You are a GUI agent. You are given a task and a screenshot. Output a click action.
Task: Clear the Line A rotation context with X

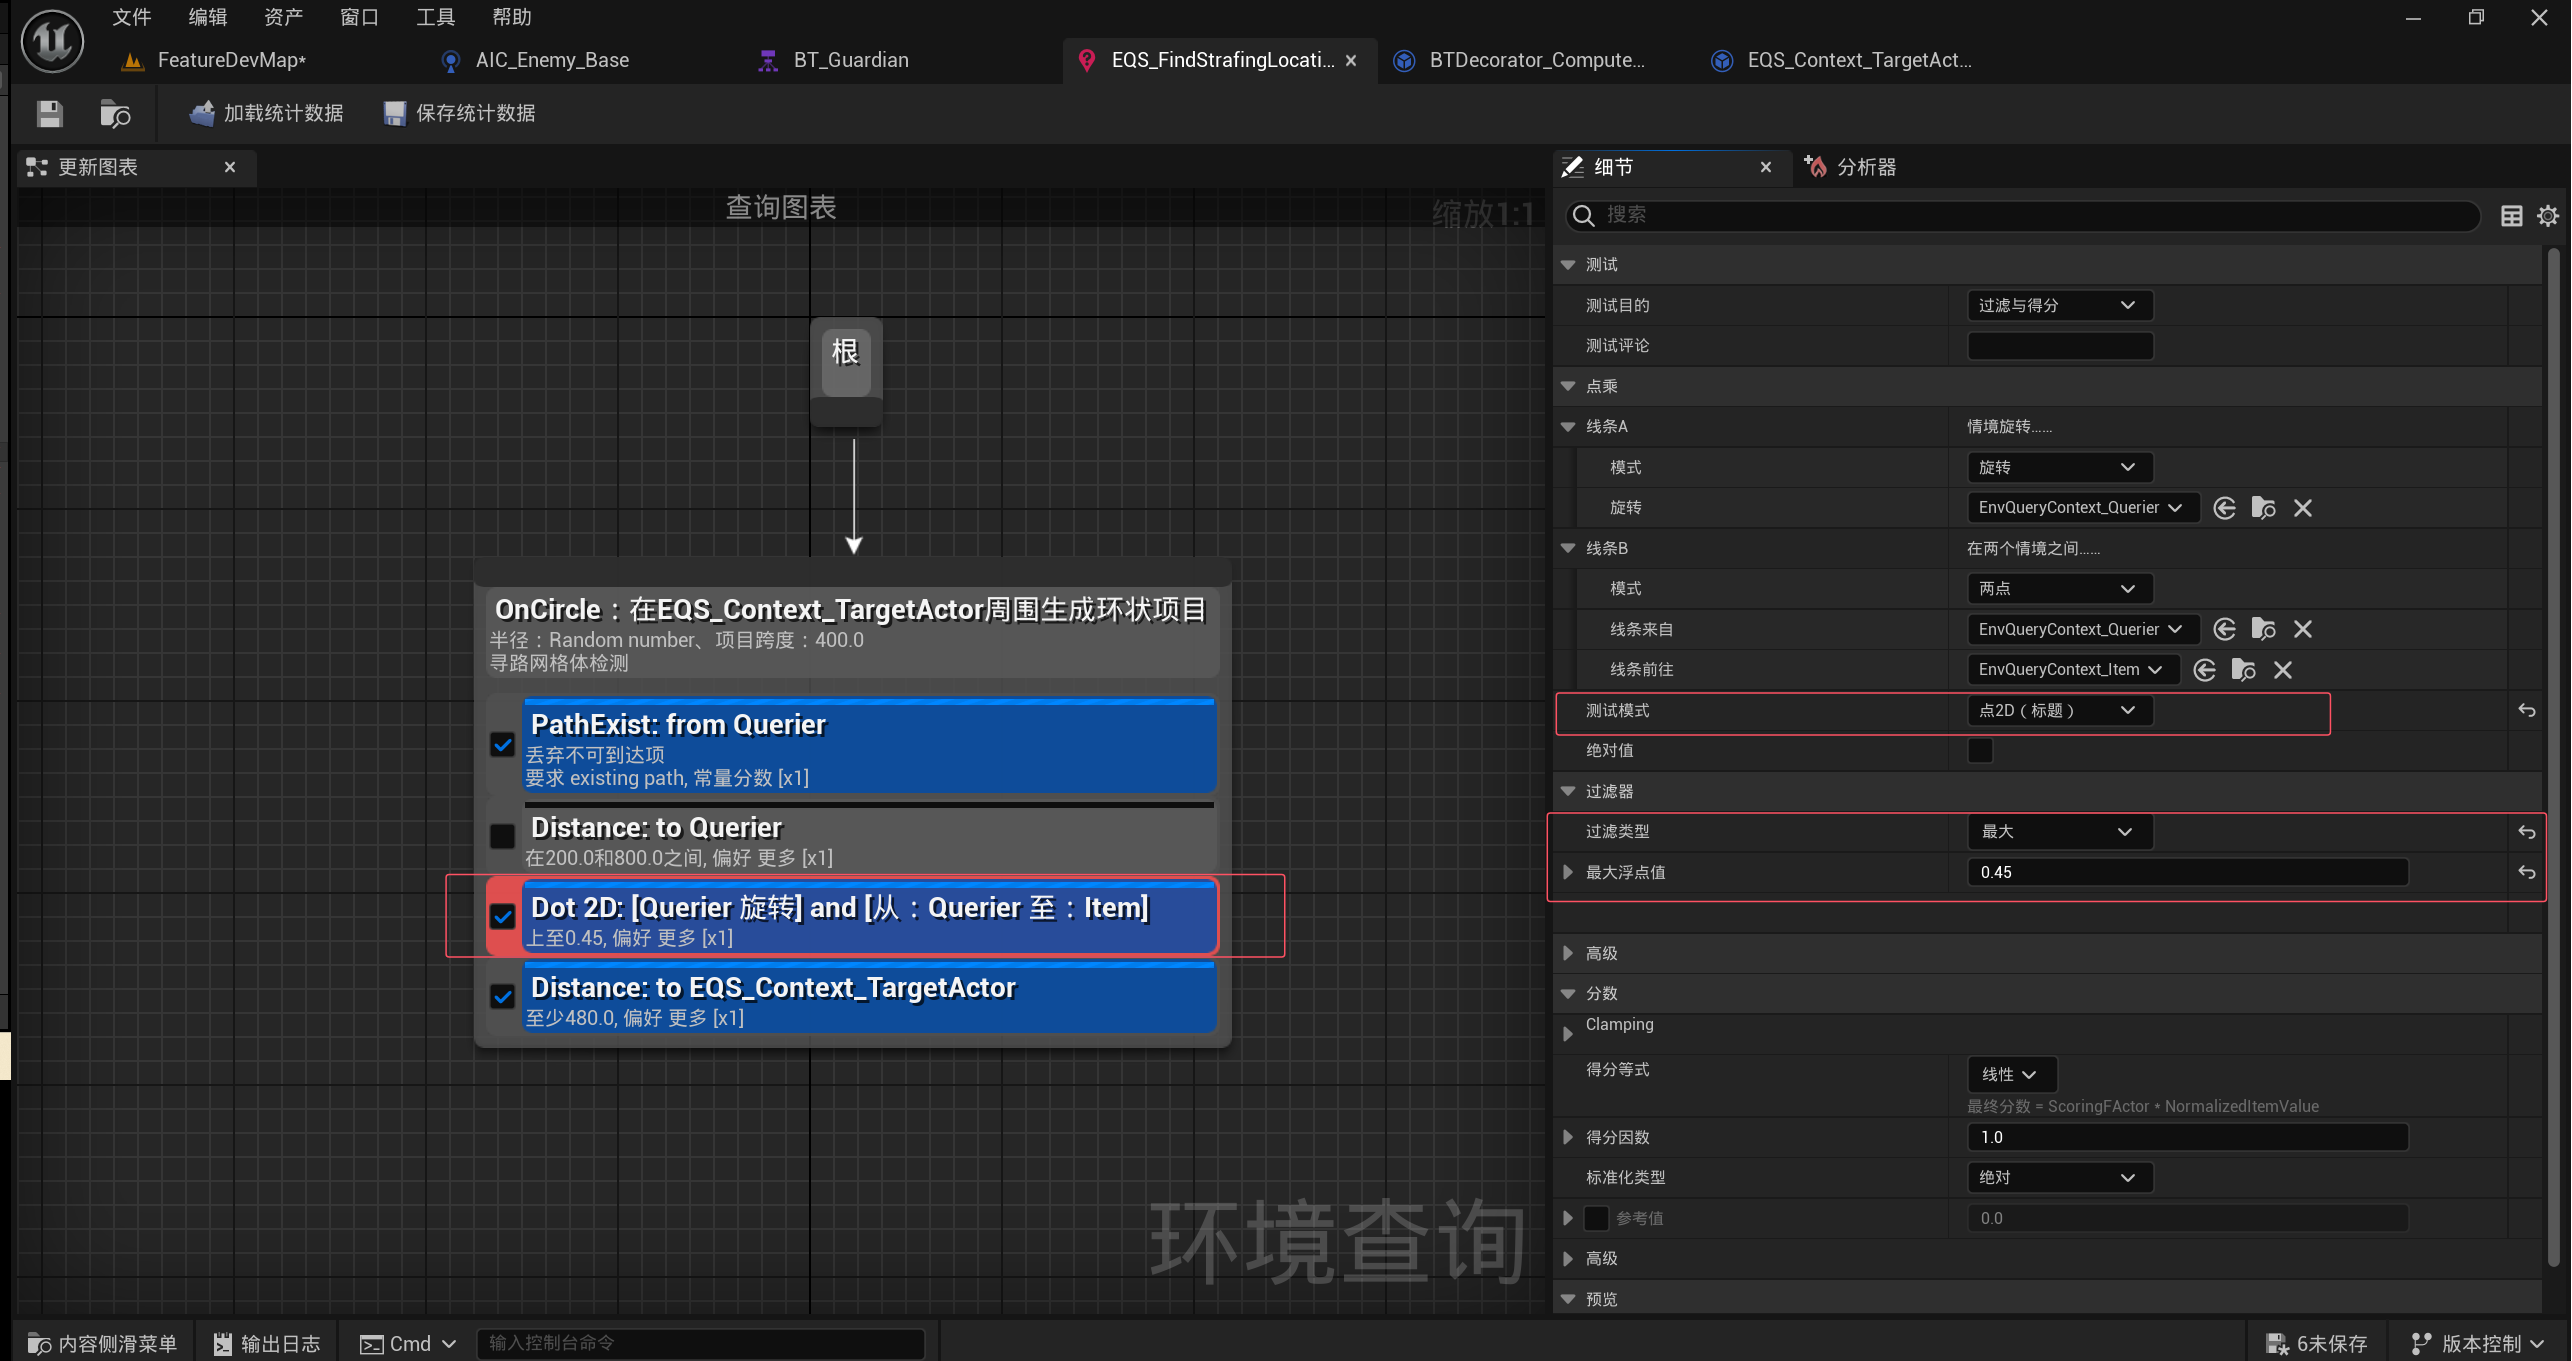click(x=2302, y=508)
